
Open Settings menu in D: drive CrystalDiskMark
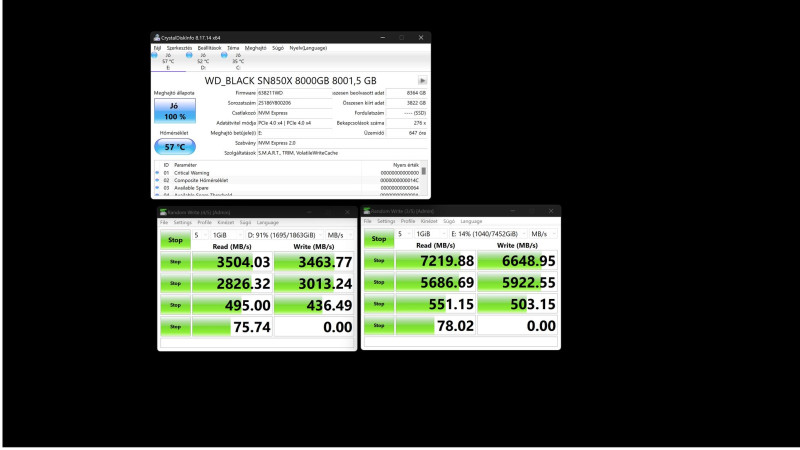pyautogui.click(x=183, y=223)
